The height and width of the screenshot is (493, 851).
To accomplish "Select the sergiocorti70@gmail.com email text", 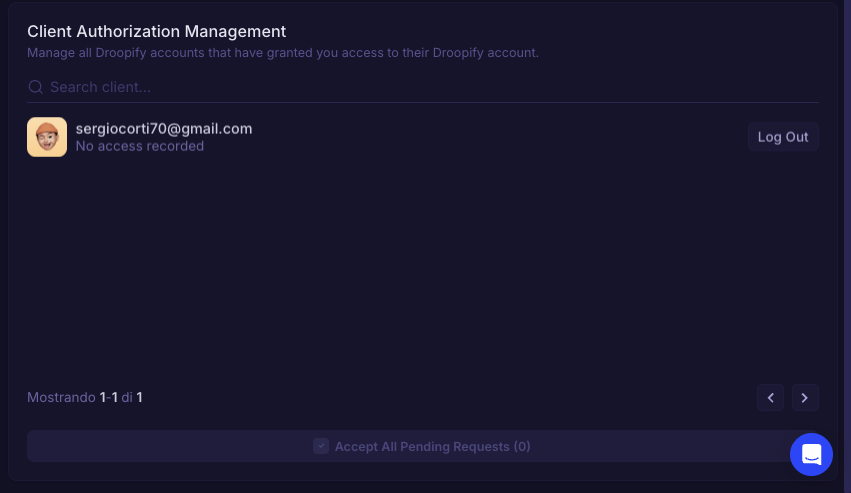I will click(164, 128).
